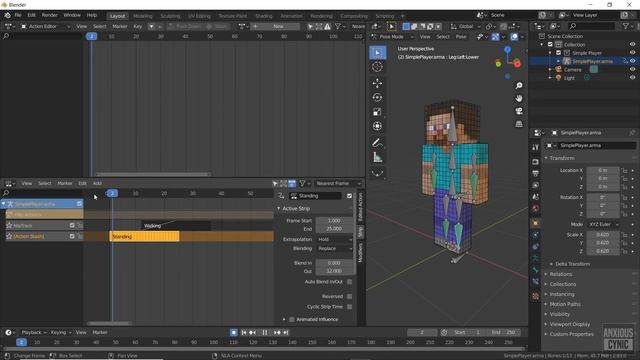Click the Scale X value field
This screenshot has height=360, width=640.
[x=603, y=235]
